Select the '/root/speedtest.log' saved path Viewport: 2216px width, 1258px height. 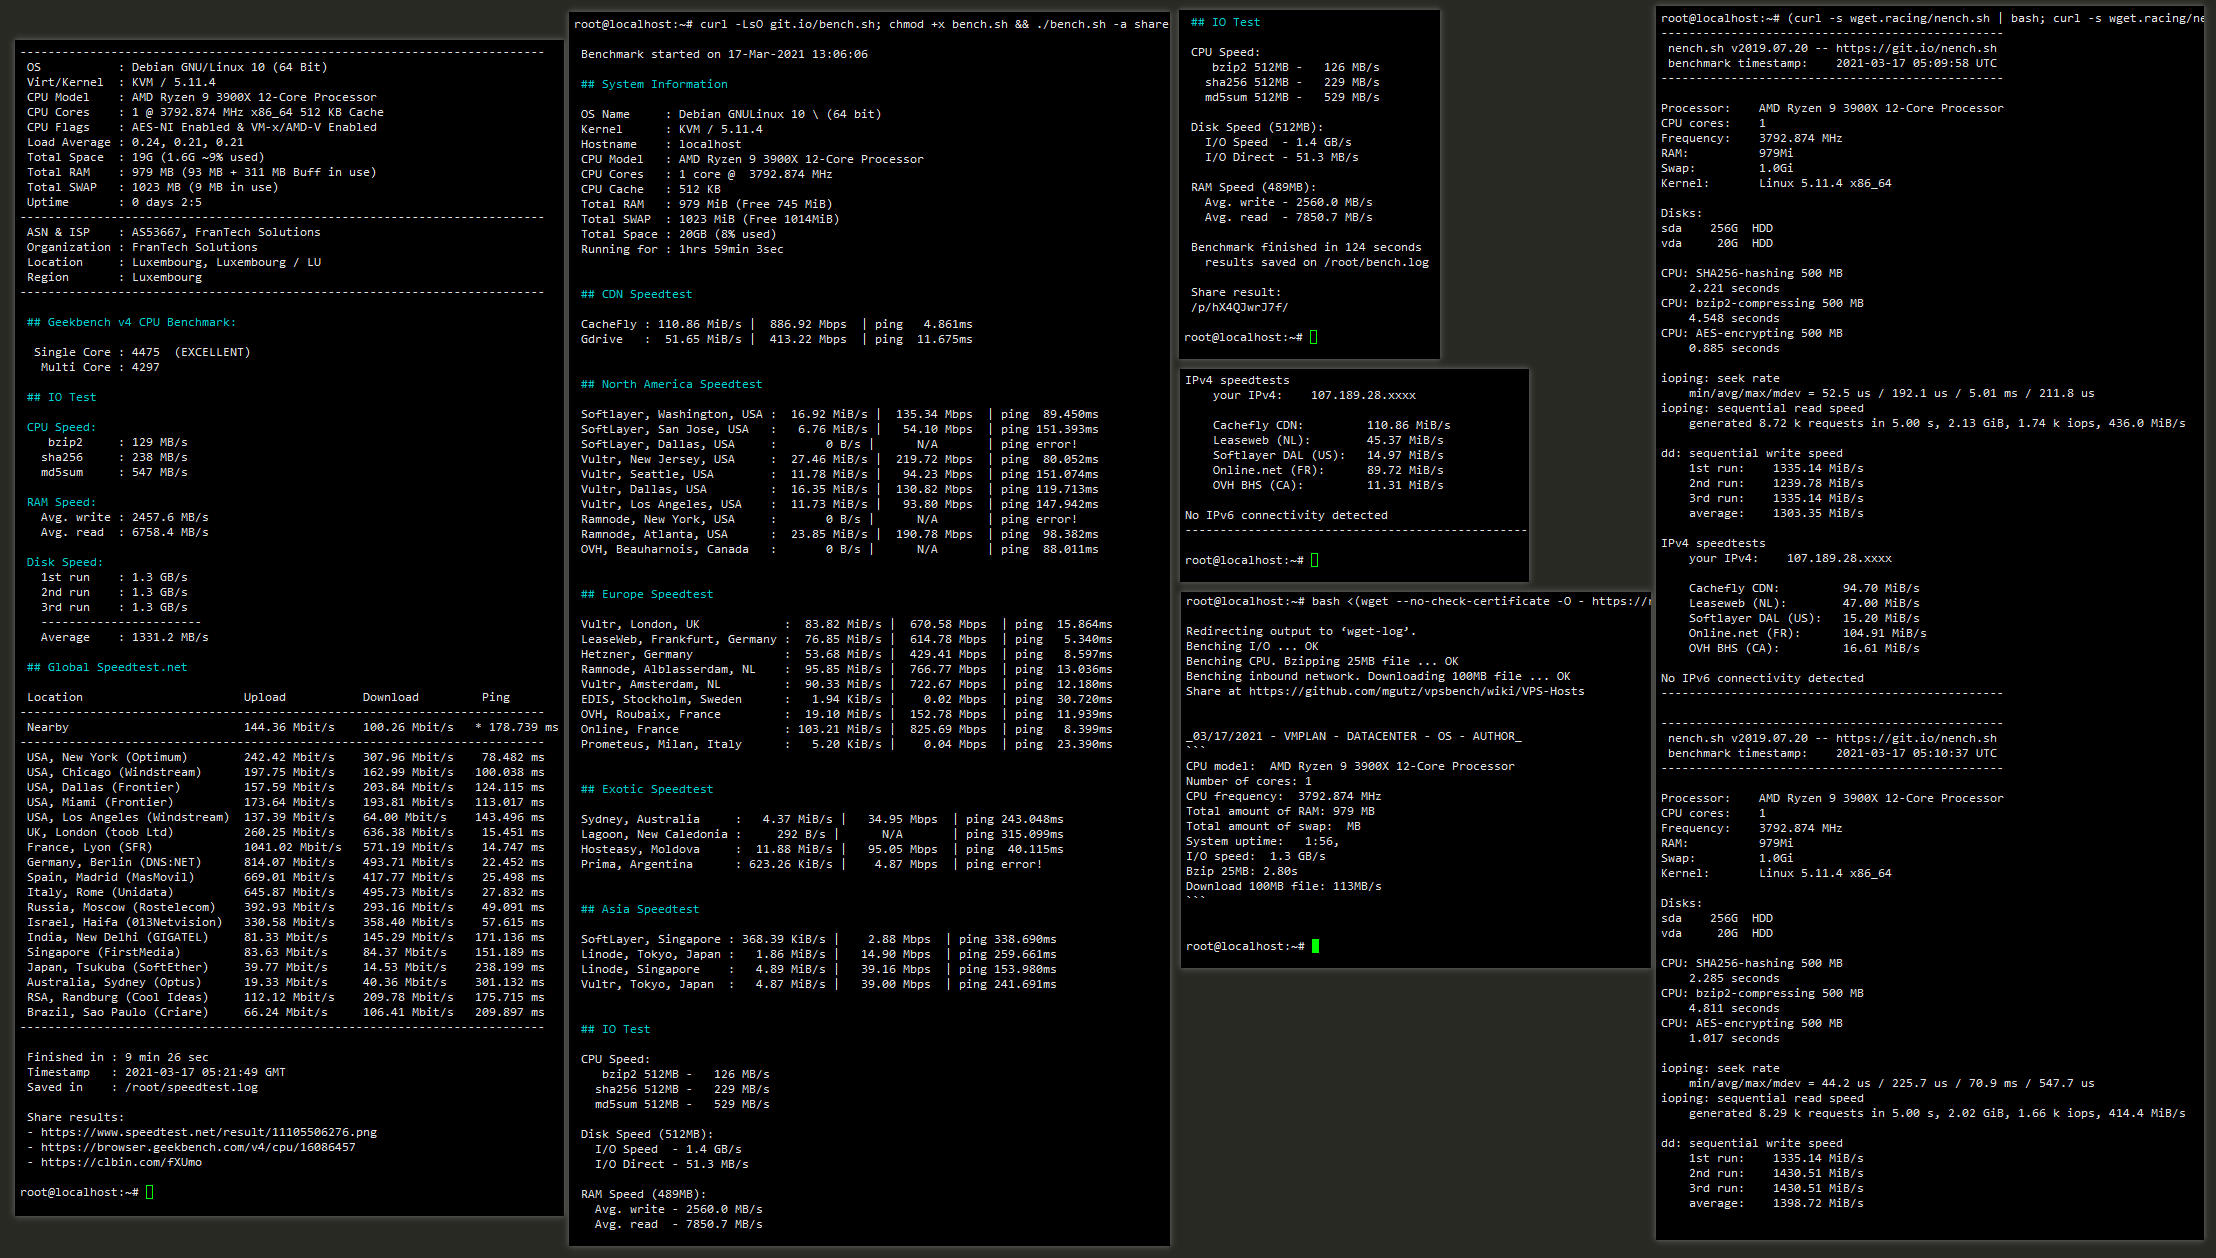191,1087
